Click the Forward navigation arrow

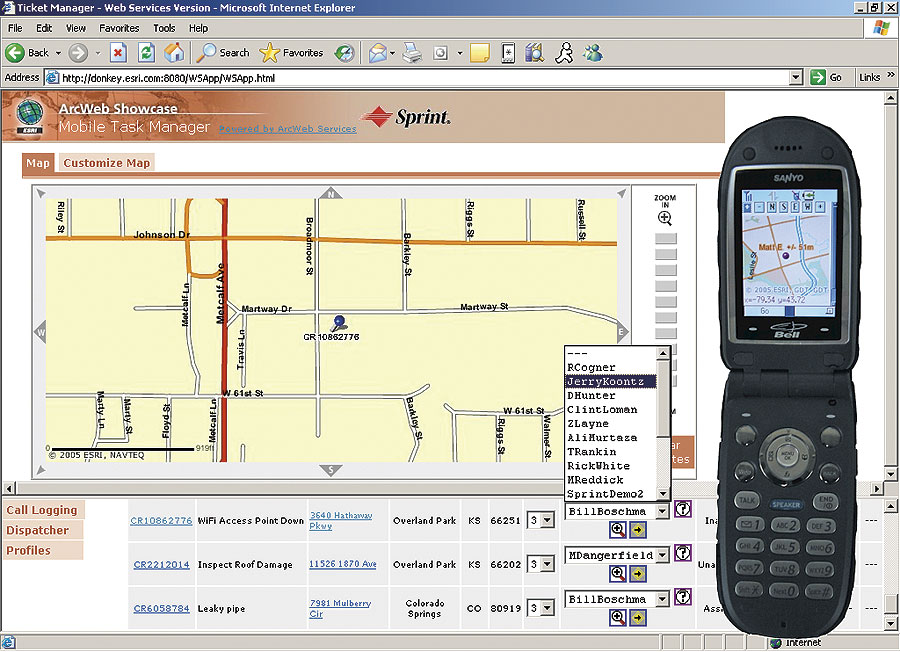78,53
